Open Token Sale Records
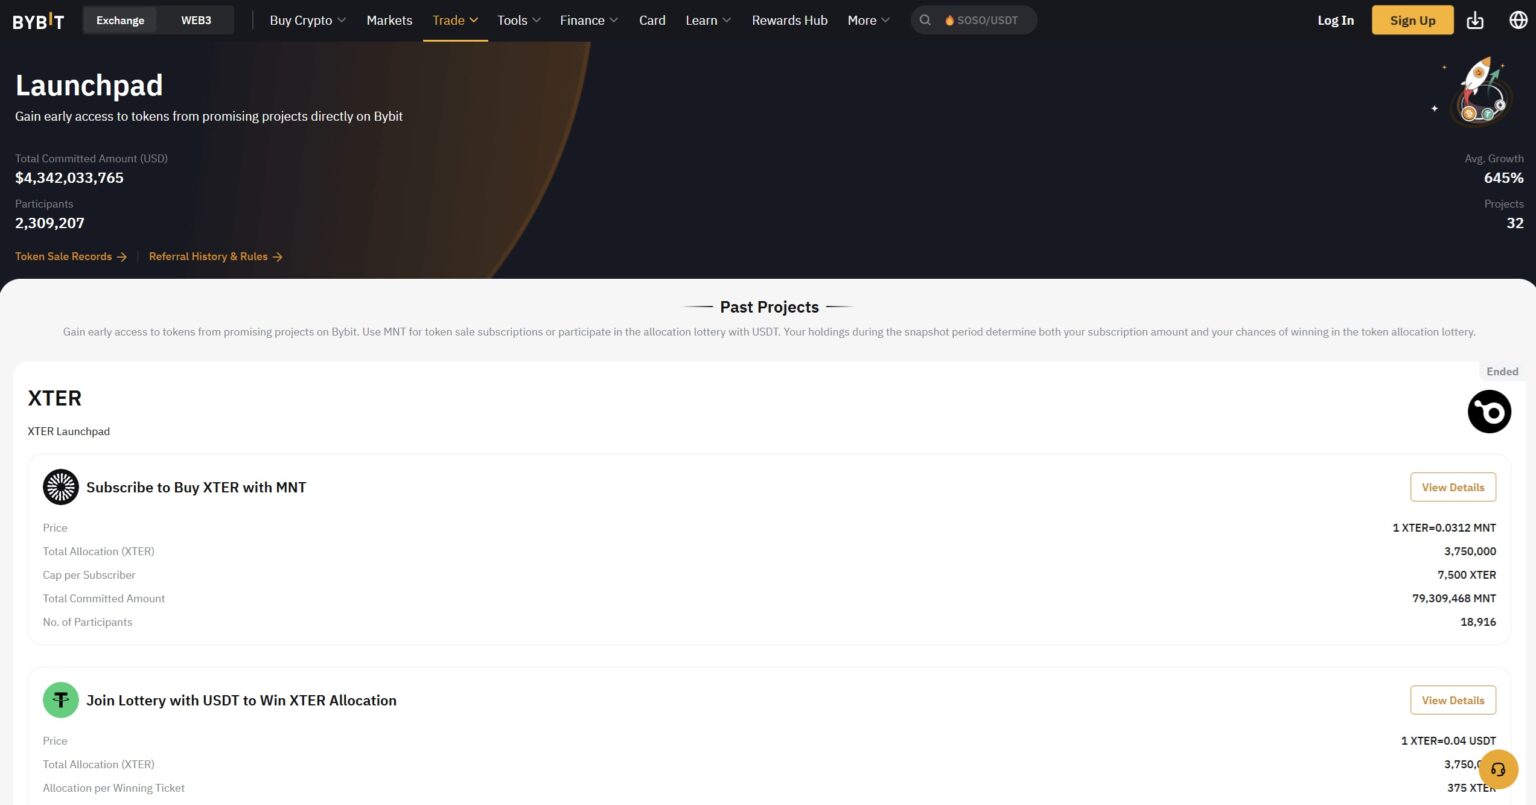Screen dimensions: 1536x805 (62, 256)
